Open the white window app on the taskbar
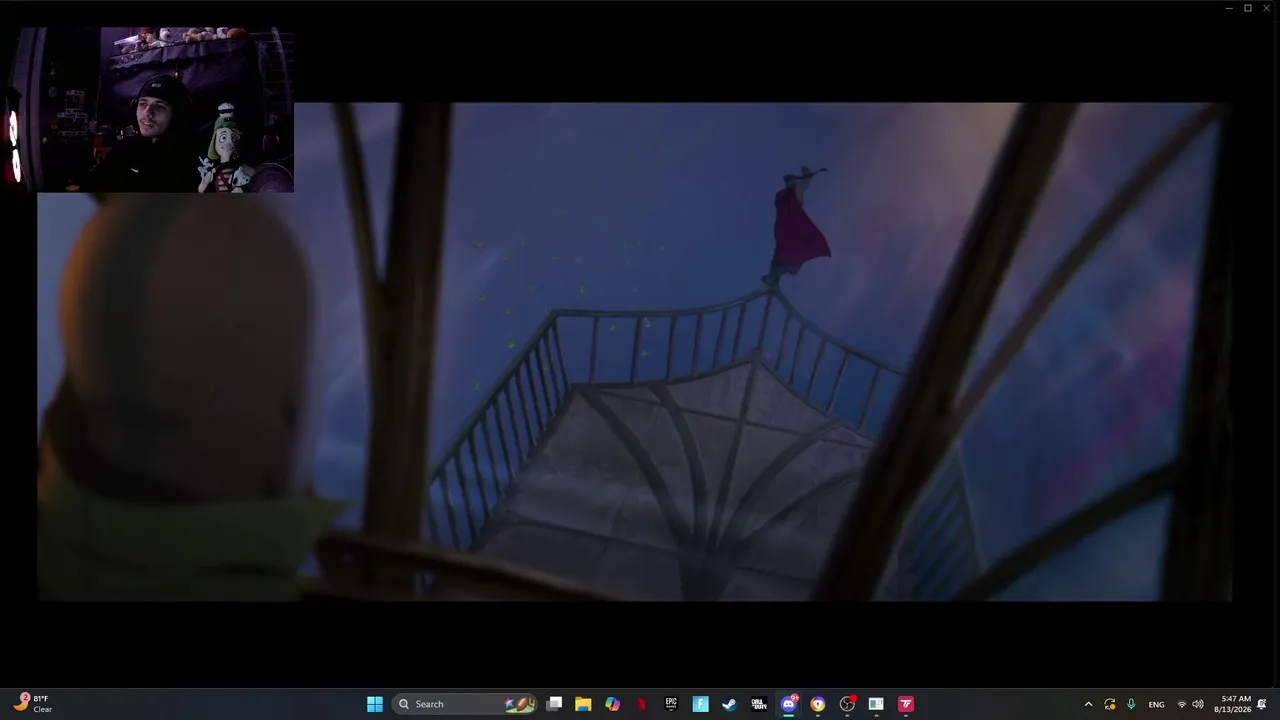This screenshot has height=720, width=1280. (876, 704)
